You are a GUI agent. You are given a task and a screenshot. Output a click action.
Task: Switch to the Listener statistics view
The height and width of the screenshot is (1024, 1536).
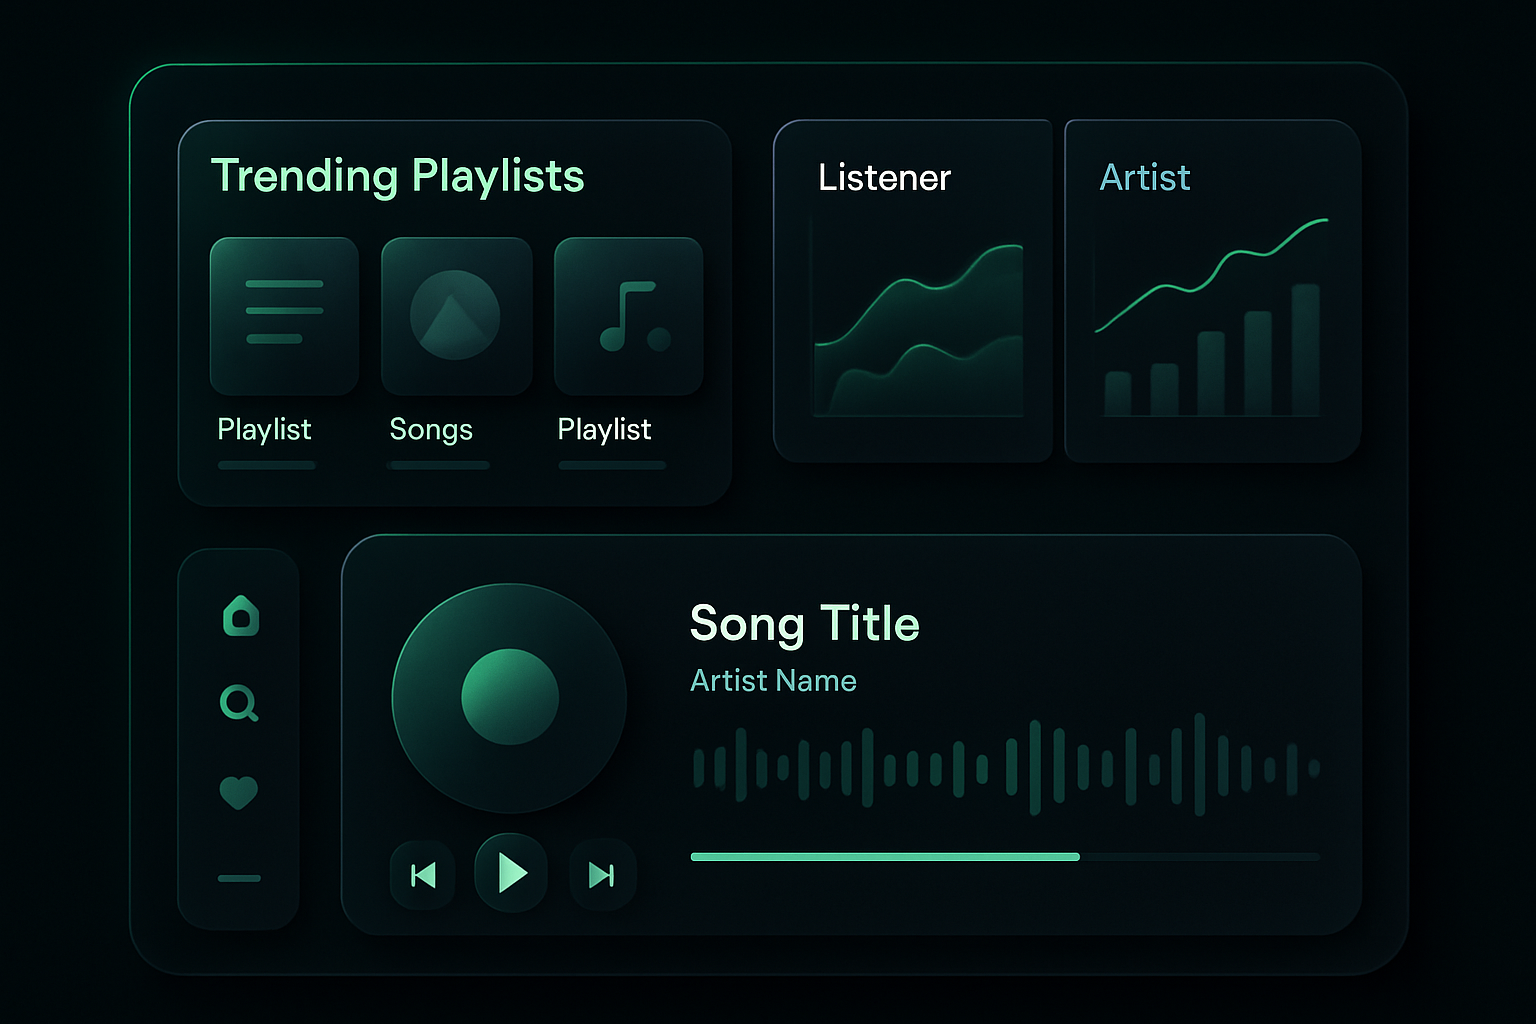(884, 178)
